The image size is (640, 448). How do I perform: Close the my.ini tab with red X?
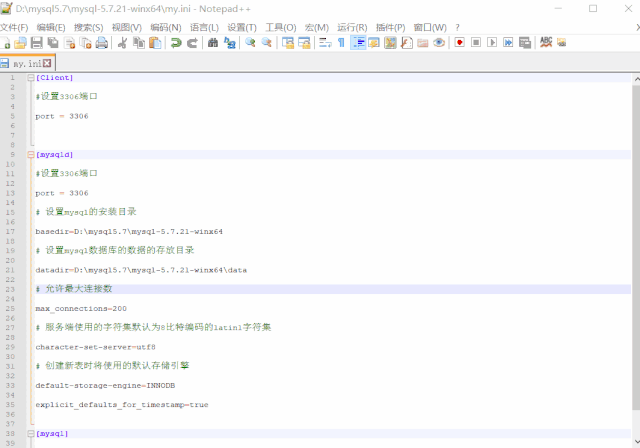point(46,63)
